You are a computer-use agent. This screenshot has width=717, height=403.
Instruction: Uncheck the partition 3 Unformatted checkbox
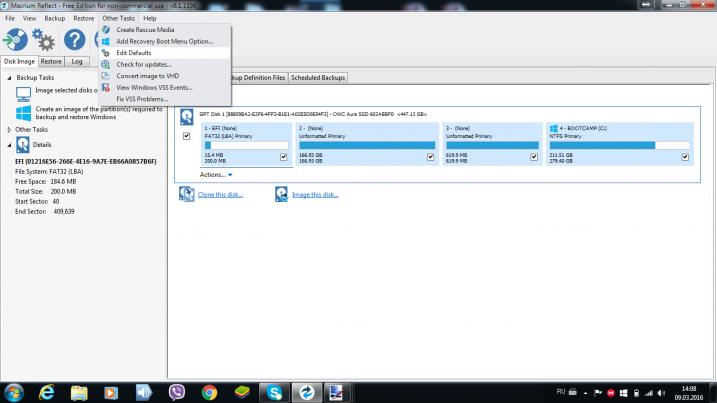pos(534,157)
